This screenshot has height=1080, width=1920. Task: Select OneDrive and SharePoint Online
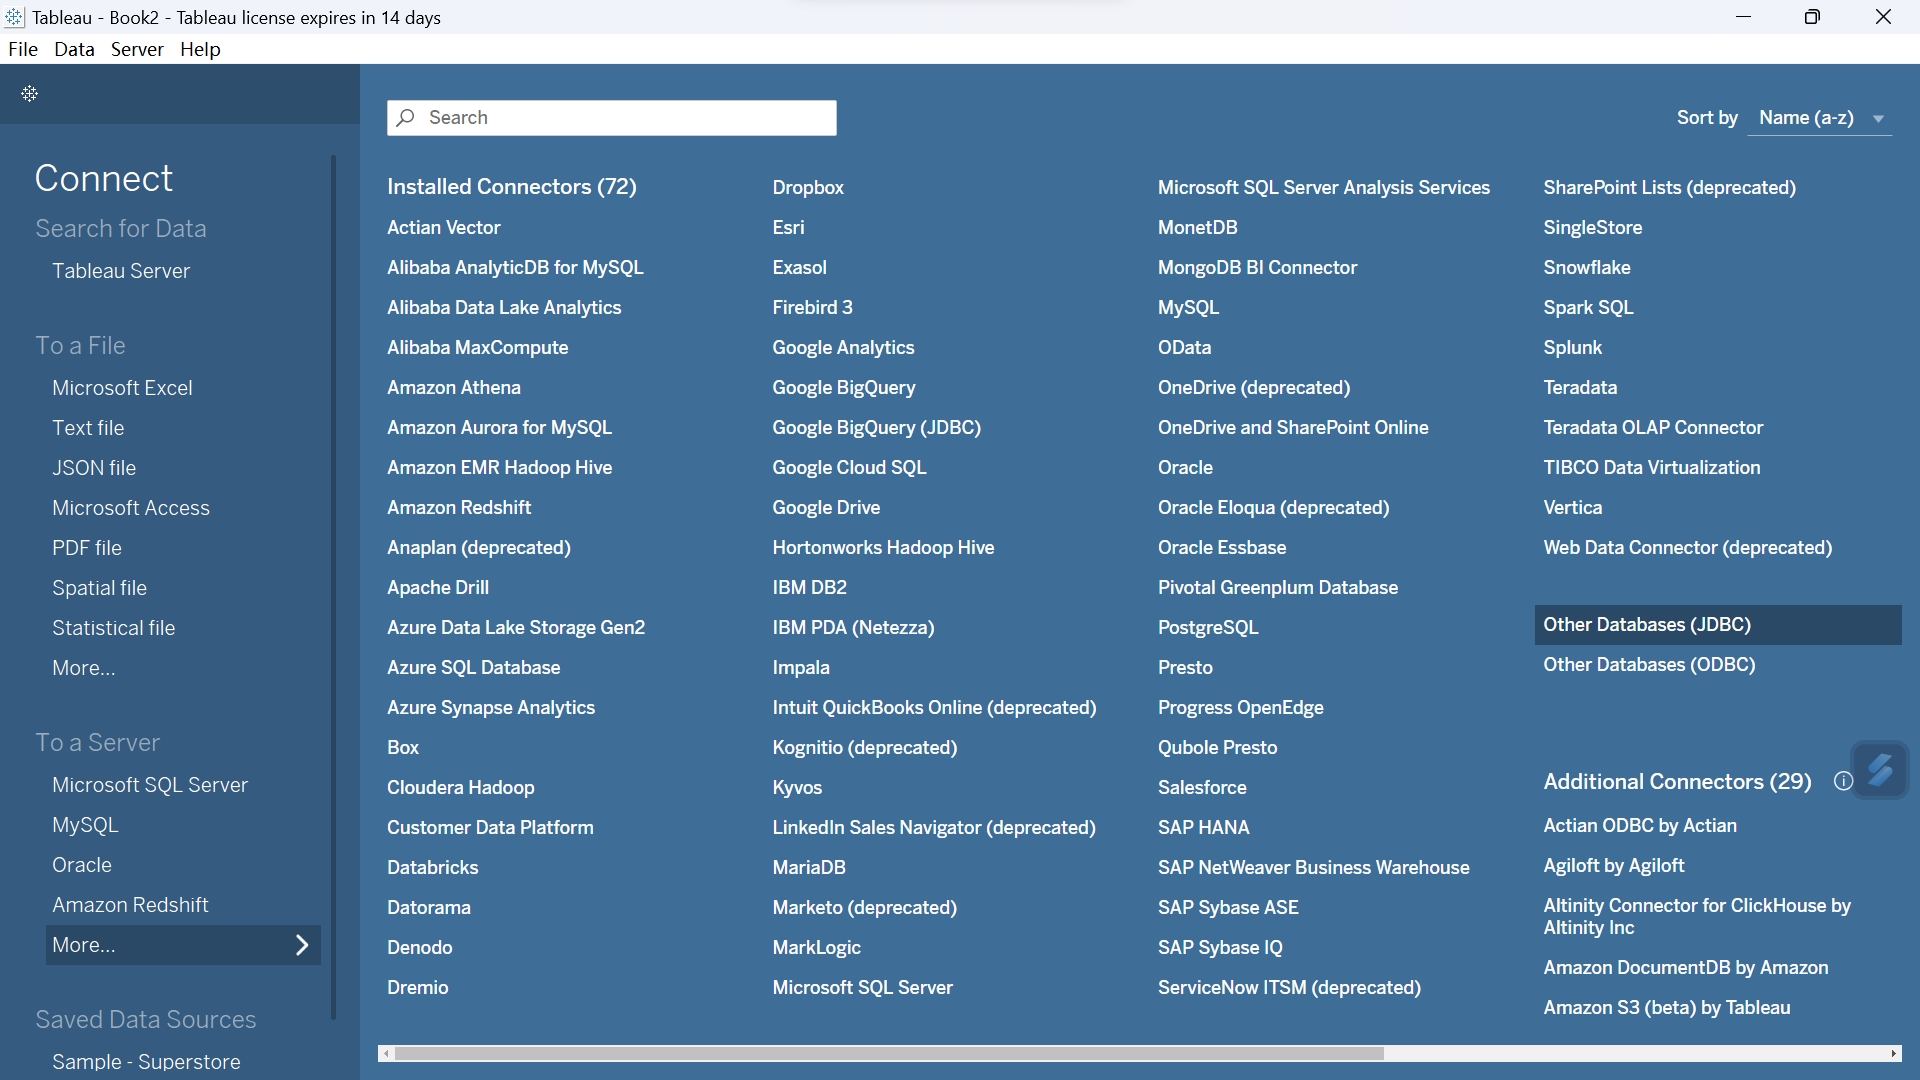pyautogui.click(x=1293, y=428)
